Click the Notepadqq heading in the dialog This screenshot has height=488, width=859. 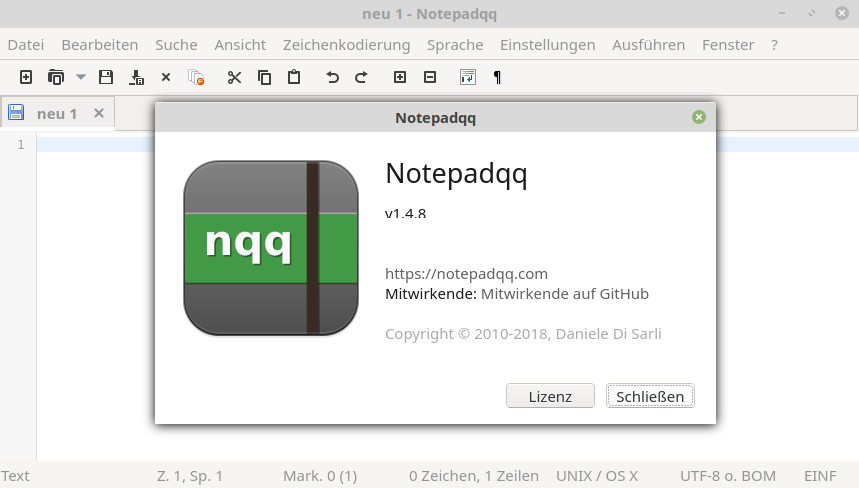point(456,174)
